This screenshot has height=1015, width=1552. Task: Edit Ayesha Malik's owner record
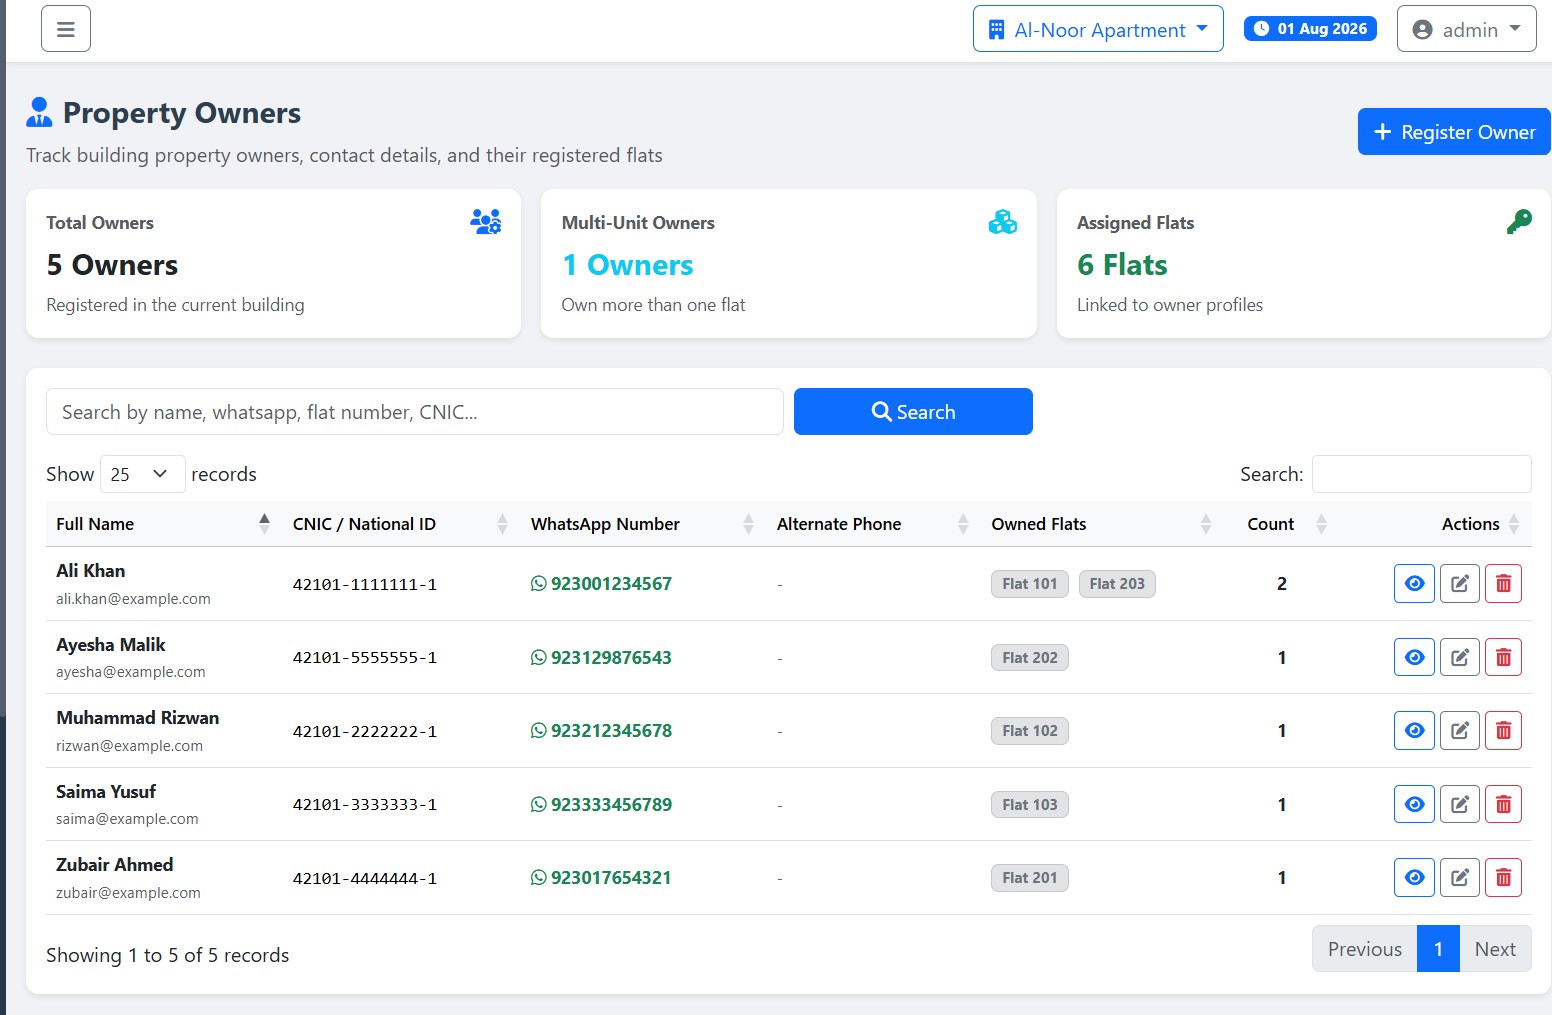coord(1460,658)
